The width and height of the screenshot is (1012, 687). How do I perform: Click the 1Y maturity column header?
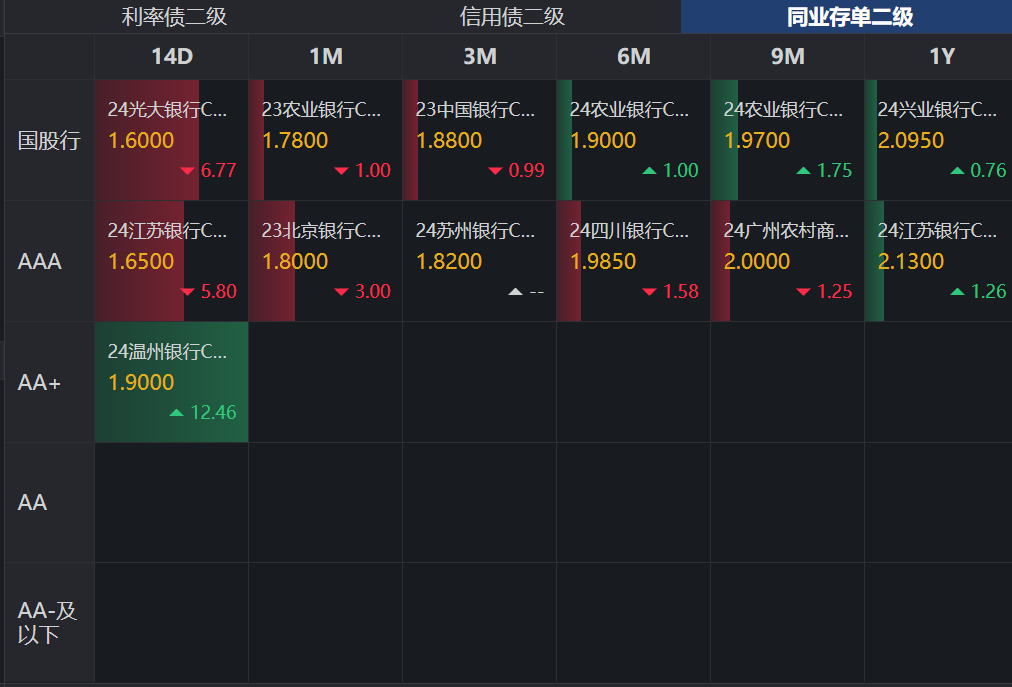tap(941, 57)
